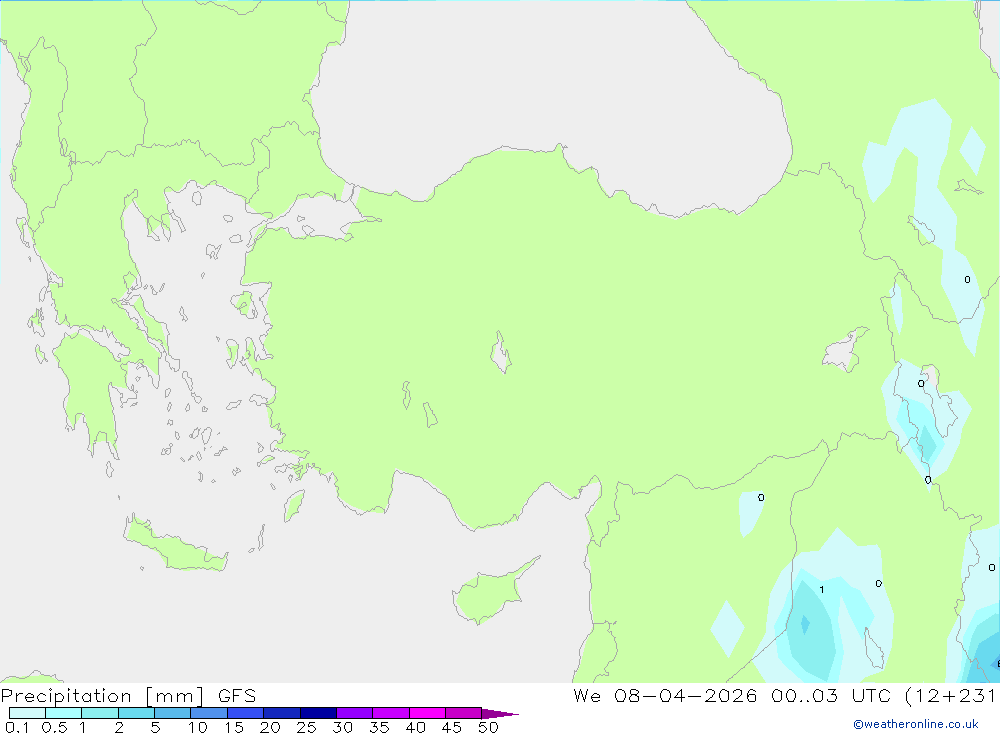Click the 'We 08-04-2026' date text

665,695
